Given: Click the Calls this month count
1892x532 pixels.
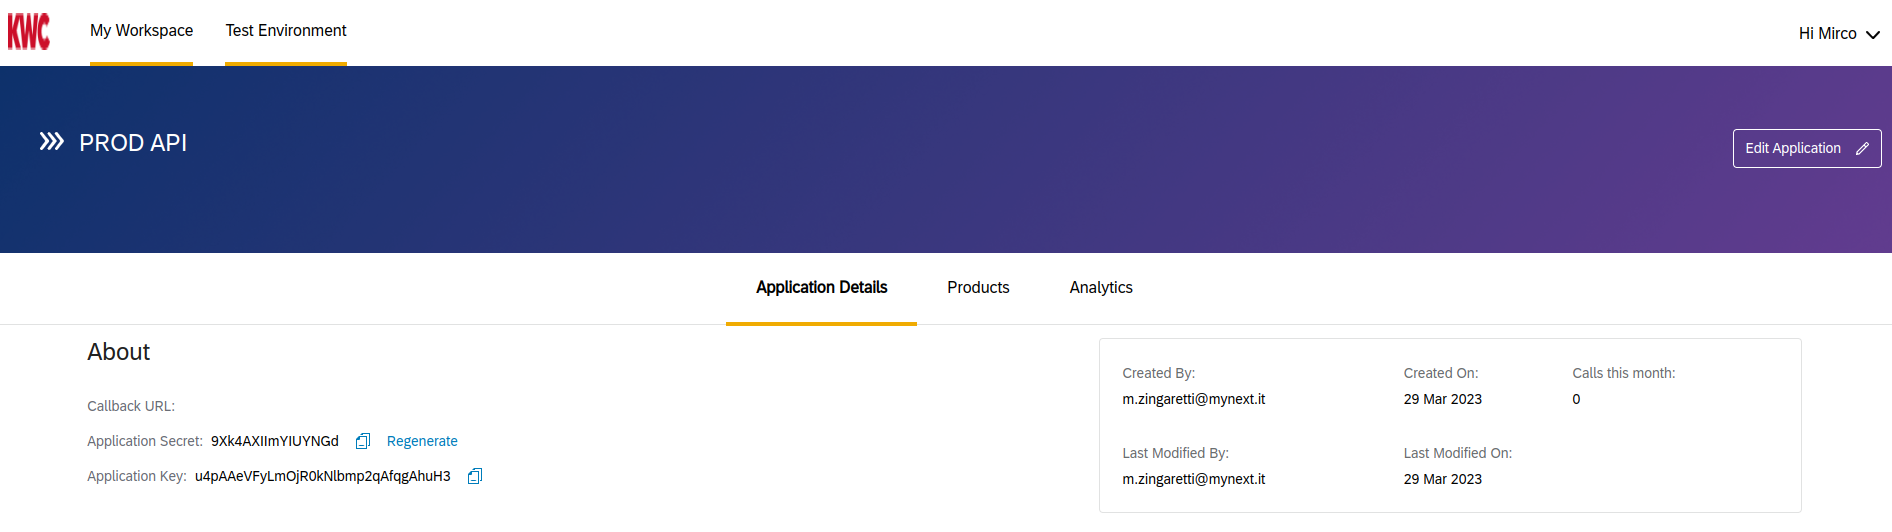Looking at the screenshot, I should click(x=1576, y=399).
